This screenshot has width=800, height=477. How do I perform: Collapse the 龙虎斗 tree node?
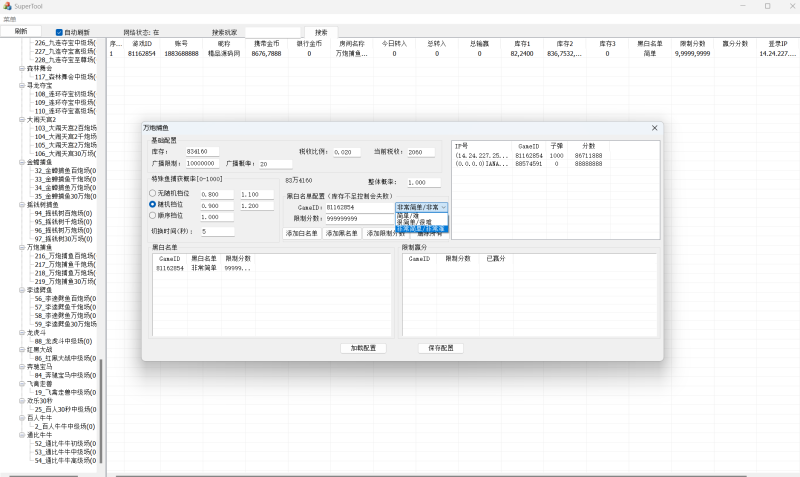pyautogui.click(x=21, y=332)
